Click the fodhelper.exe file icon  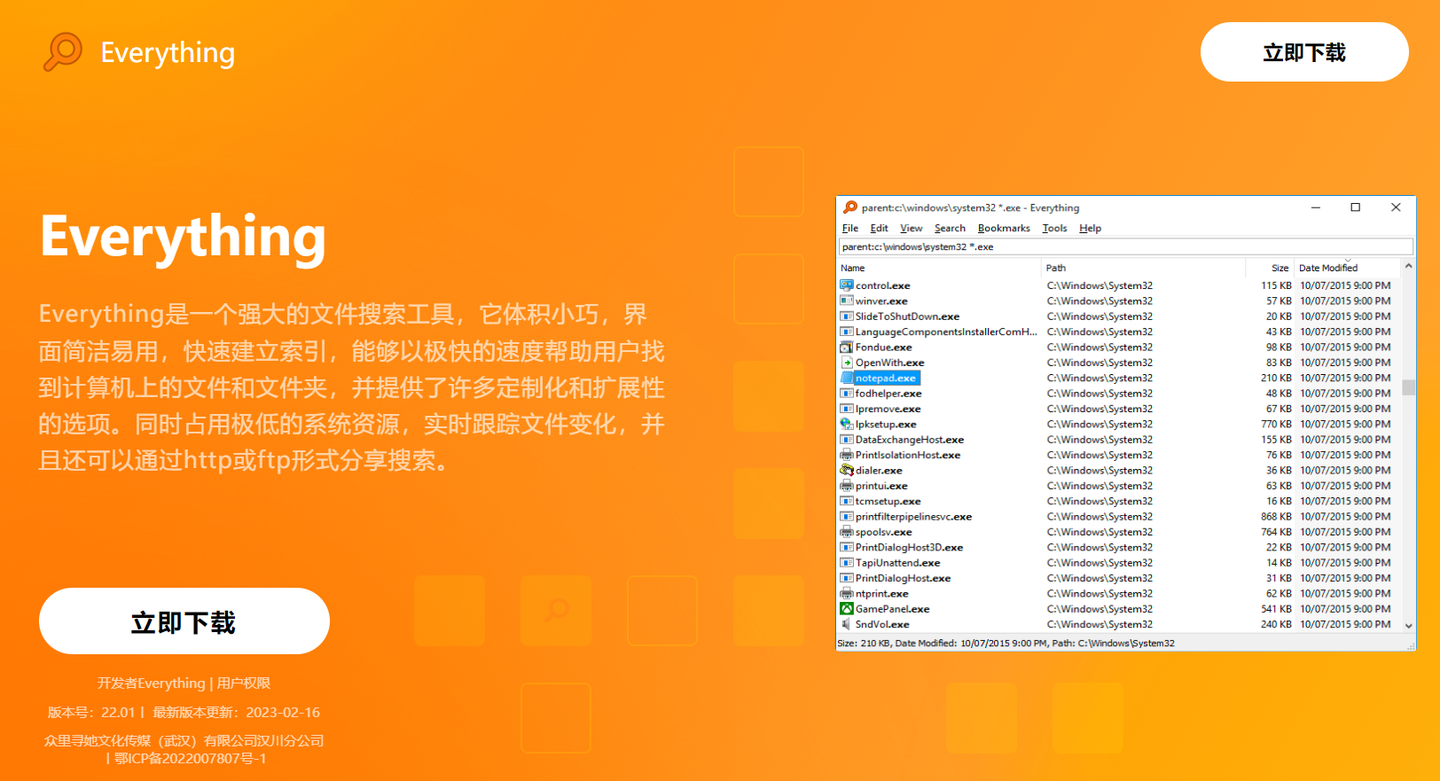[847, 393]
